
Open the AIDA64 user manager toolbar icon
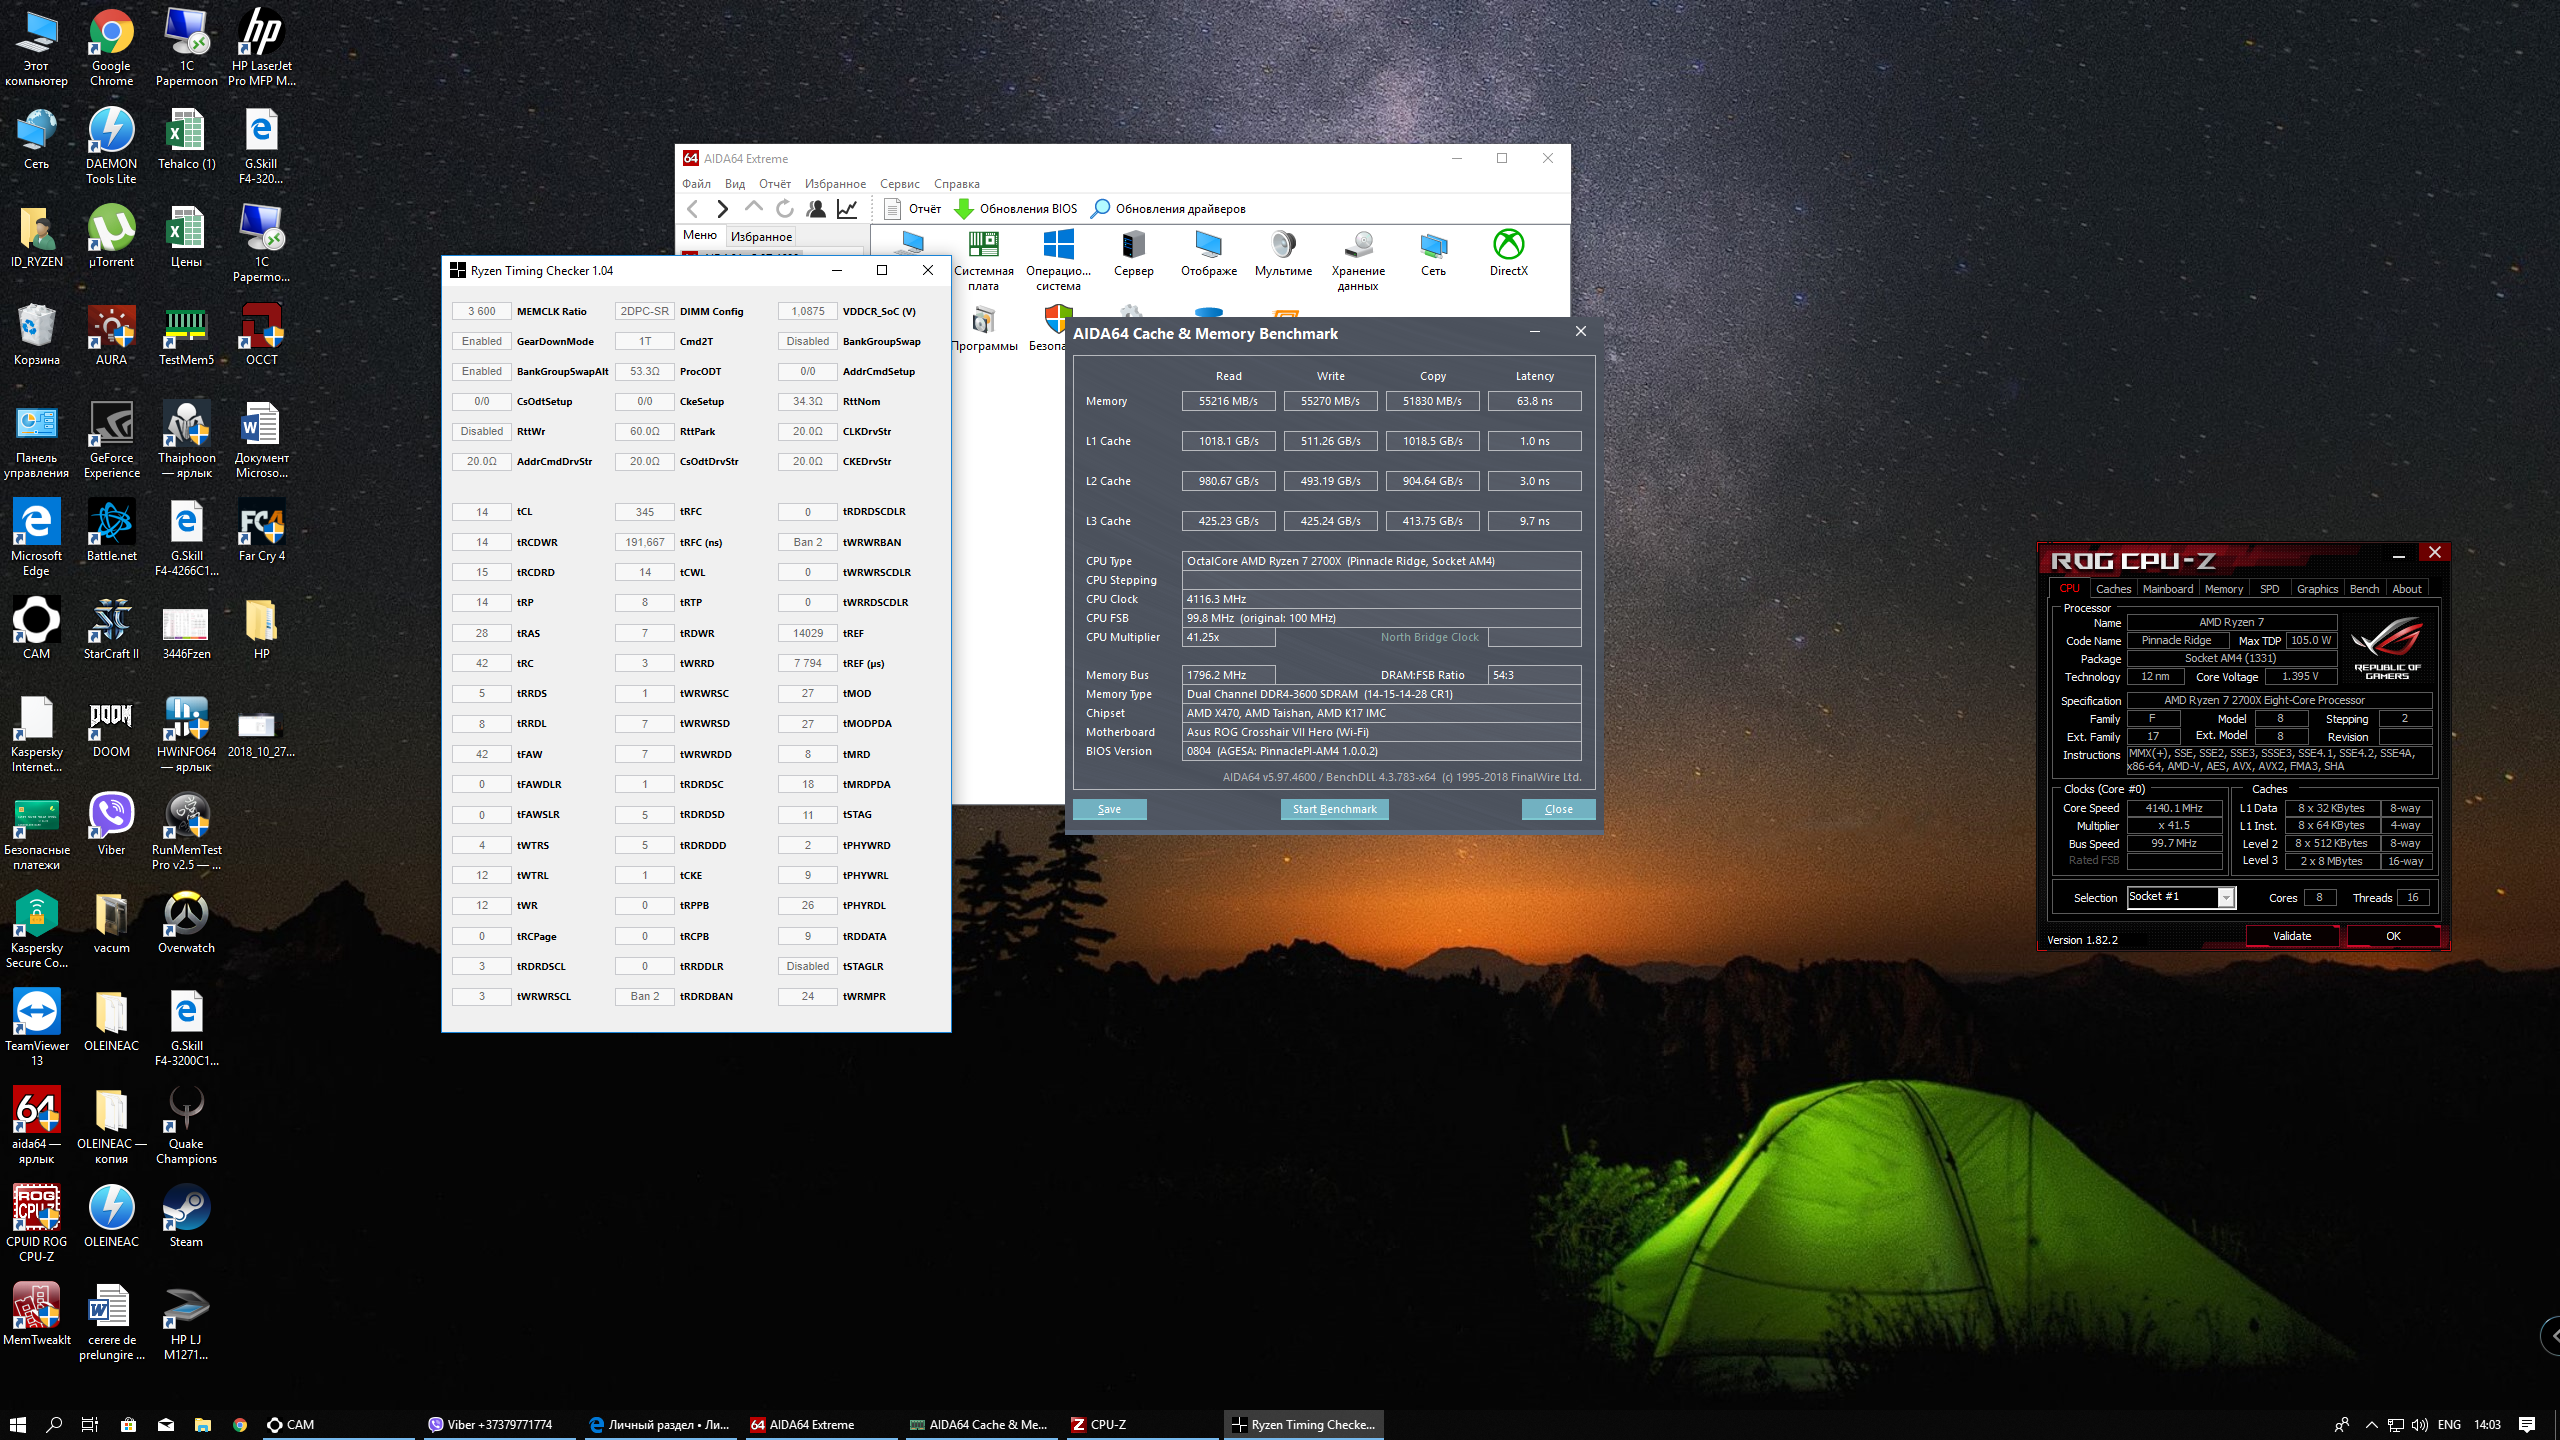(816, 208)
